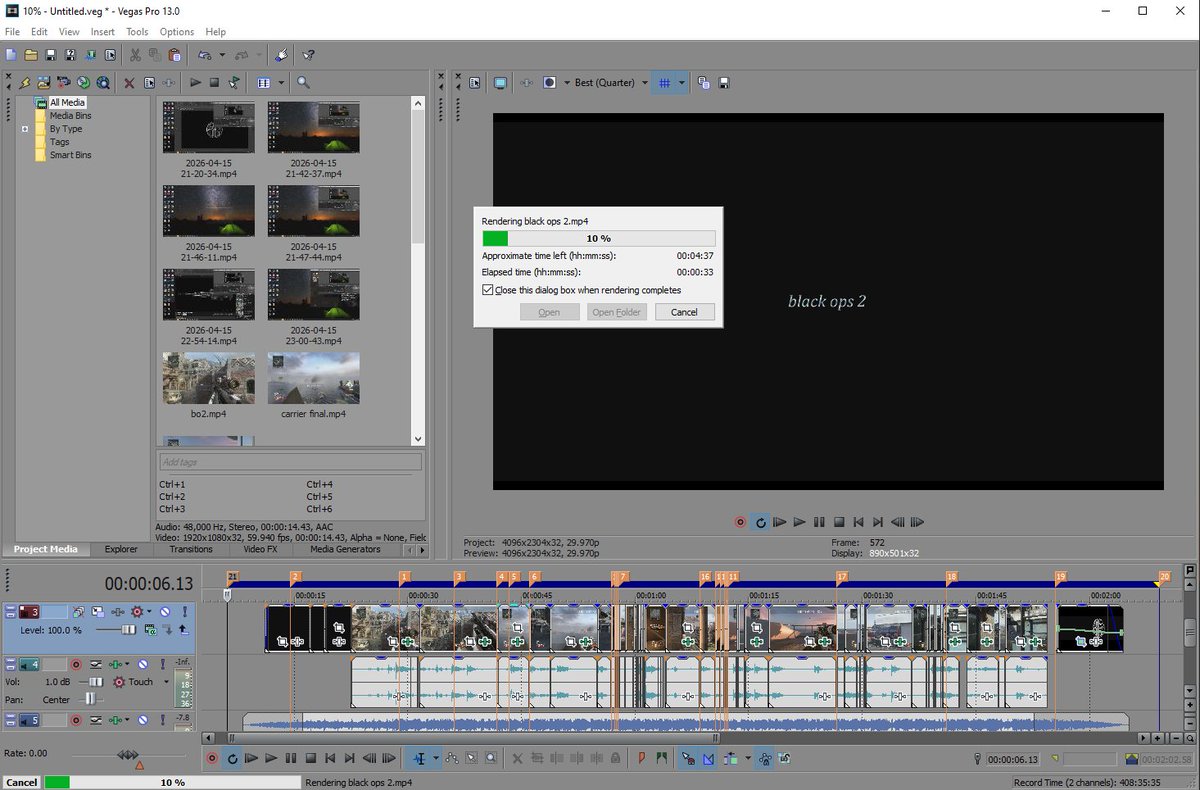Open the Tools menu
Screen dimensions: 1200x790
click(137, 32)
